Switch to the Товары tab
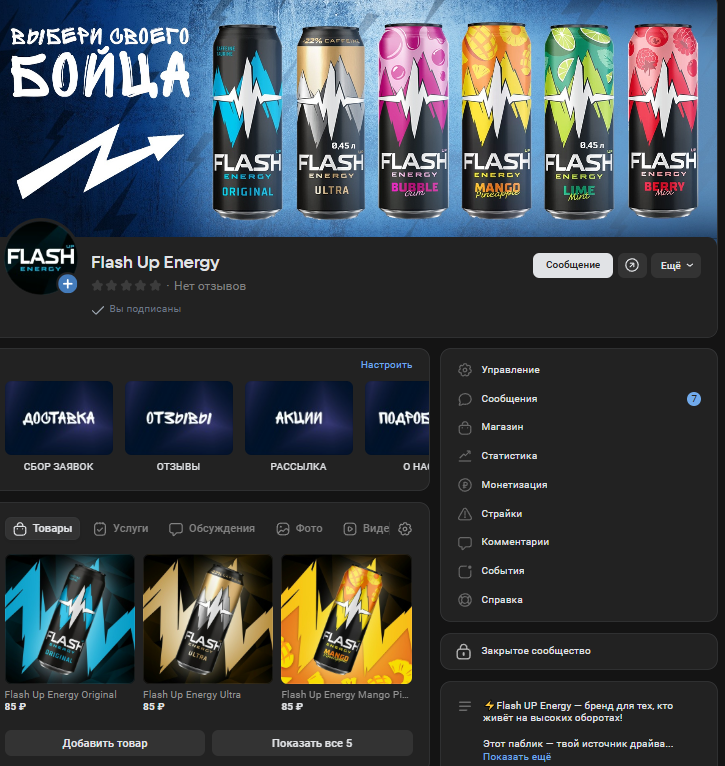The image size is (725, 766). tap(43, 529)
